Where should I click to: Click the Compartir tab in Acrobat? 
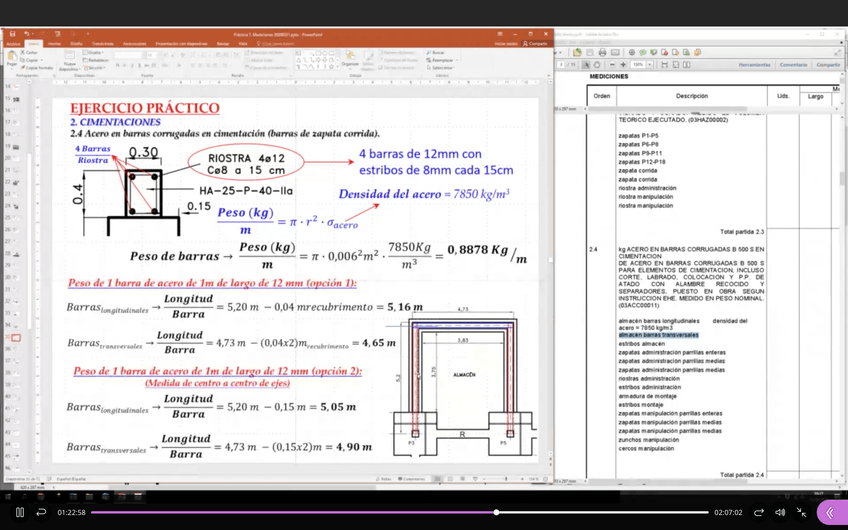point(828,65)
